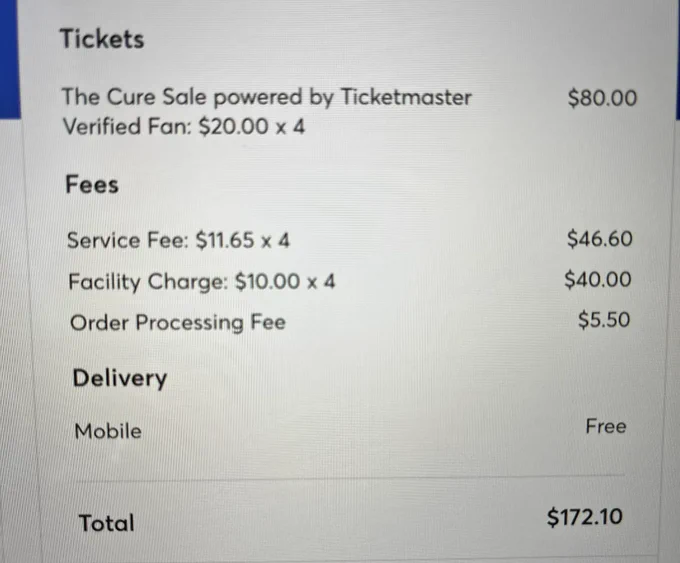The height and width of the screenshot is (563, 680).
Task: Click the Total label
Action: pos(106,523)
